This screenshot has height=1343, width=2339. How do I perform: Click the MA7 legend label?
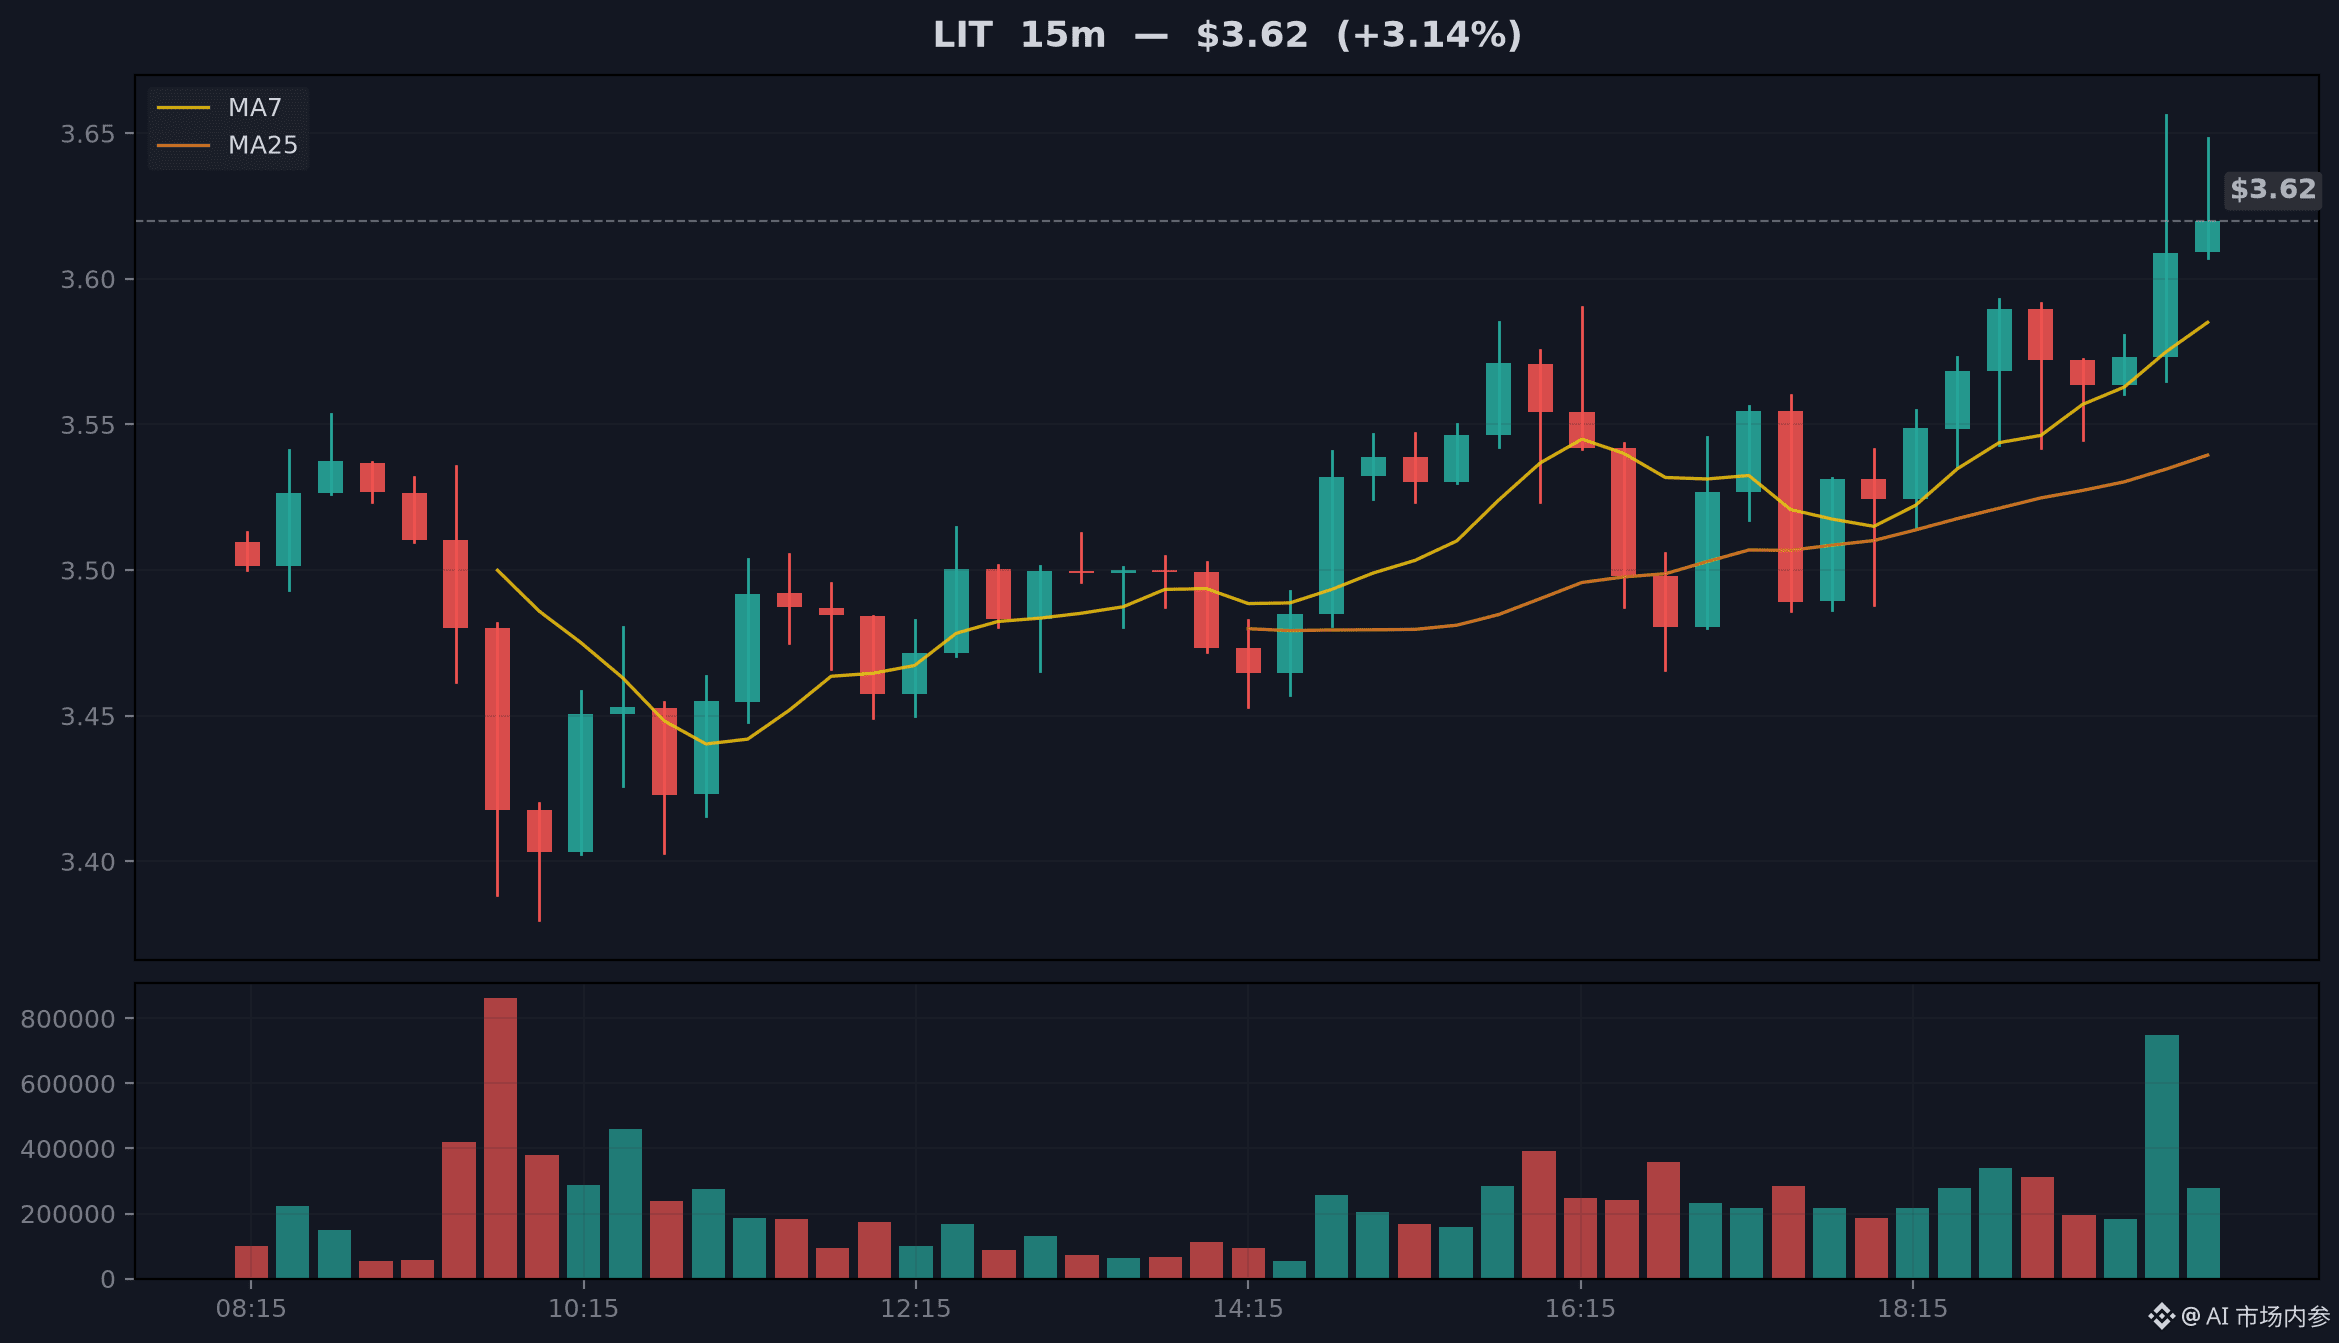[255, 107]
